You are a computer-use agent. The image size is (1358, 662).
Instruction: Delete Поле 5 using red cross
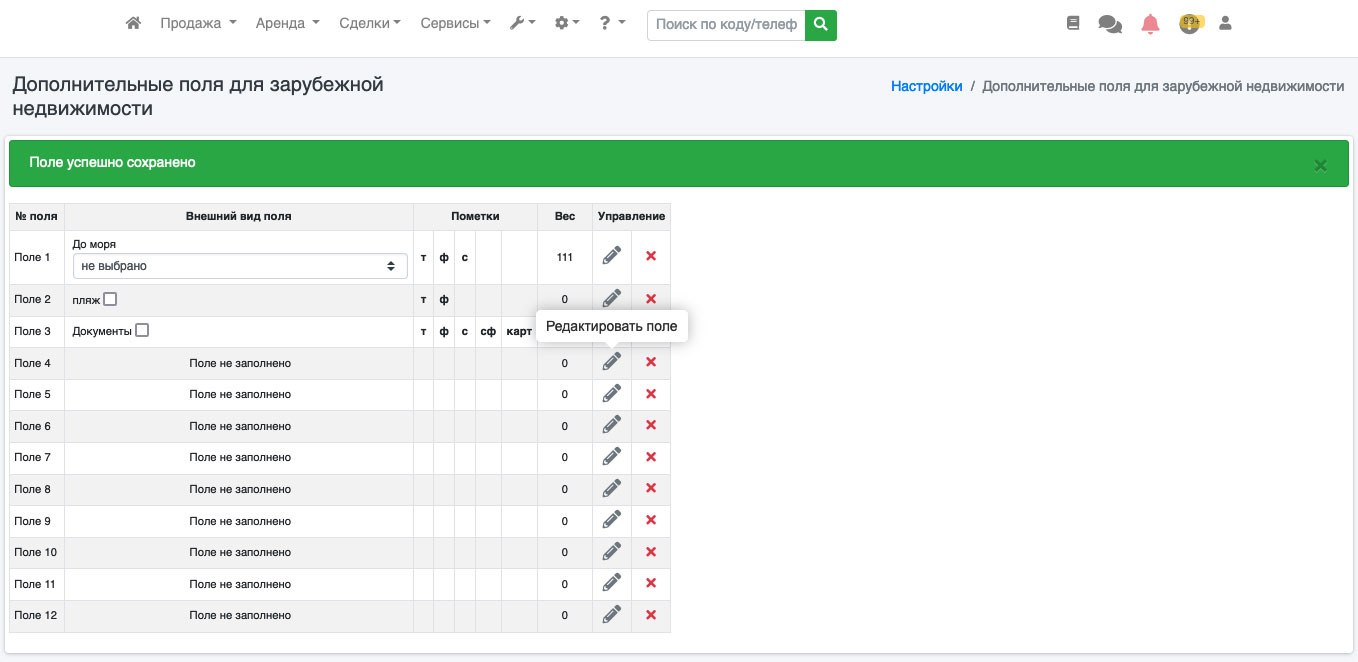(x=651, y=394)
